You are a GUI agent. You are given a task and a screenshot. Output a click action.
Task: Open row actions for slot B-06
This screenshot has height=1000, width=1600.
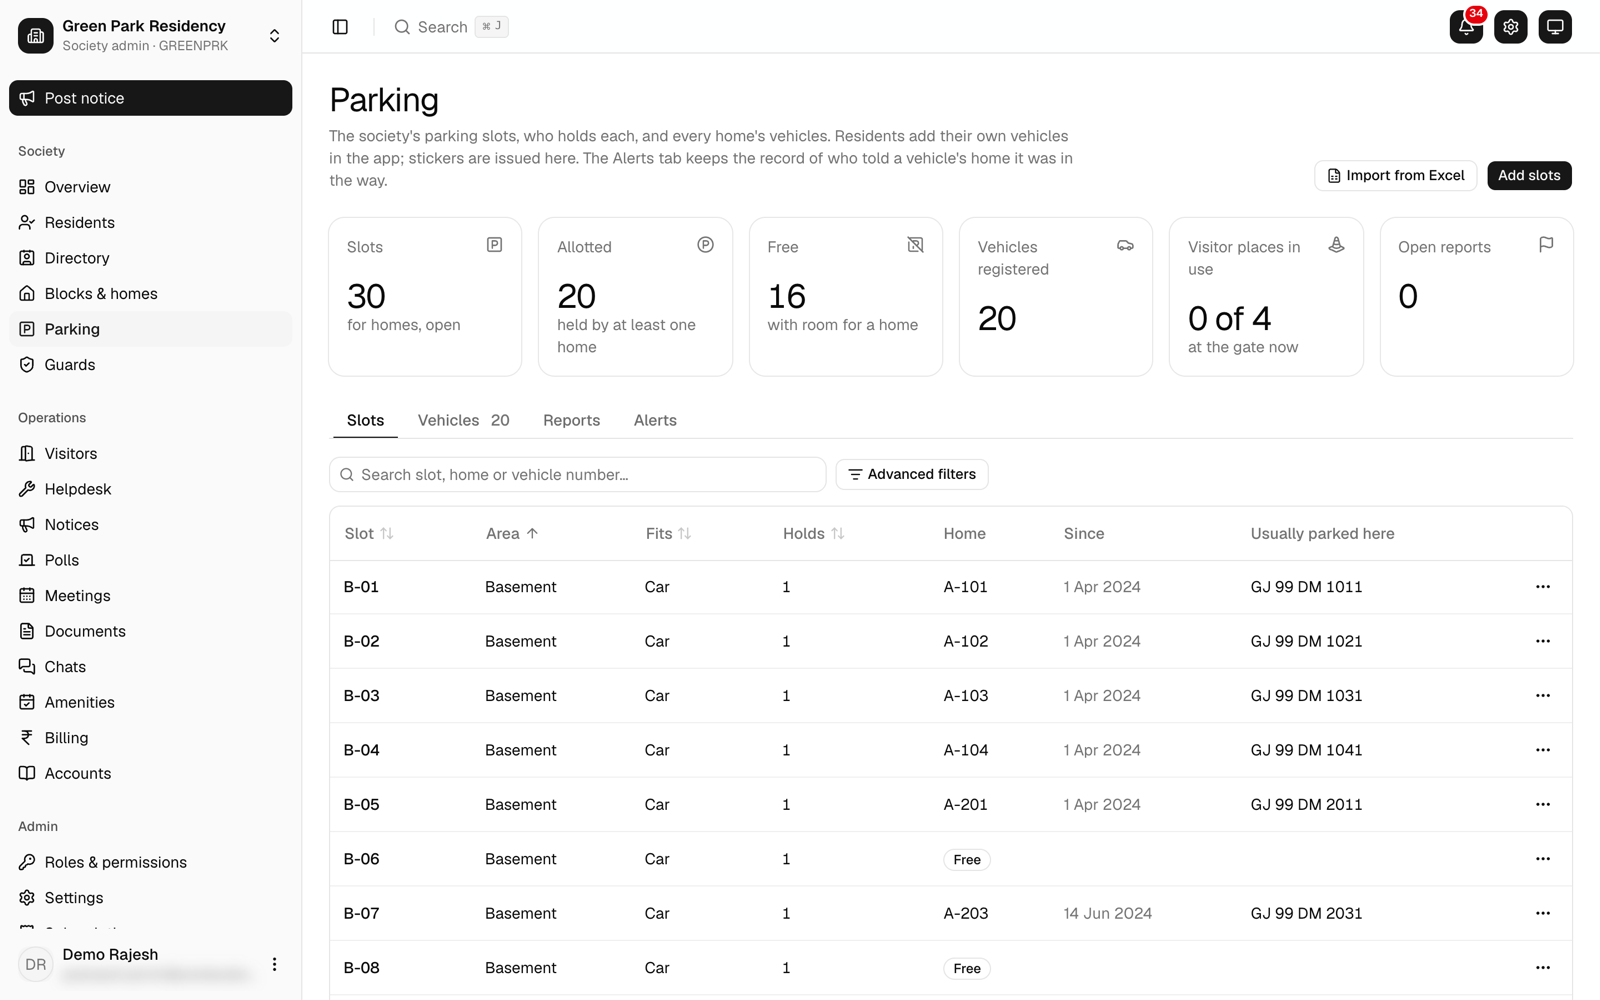[x=1543, y=859]
